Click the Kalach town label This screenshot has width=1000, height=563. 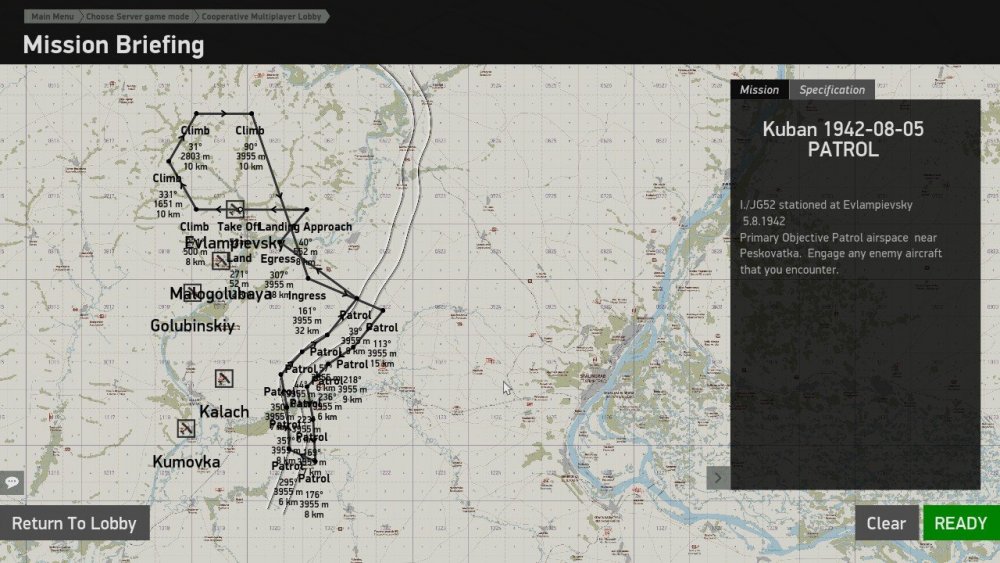[x=224, y=411]
